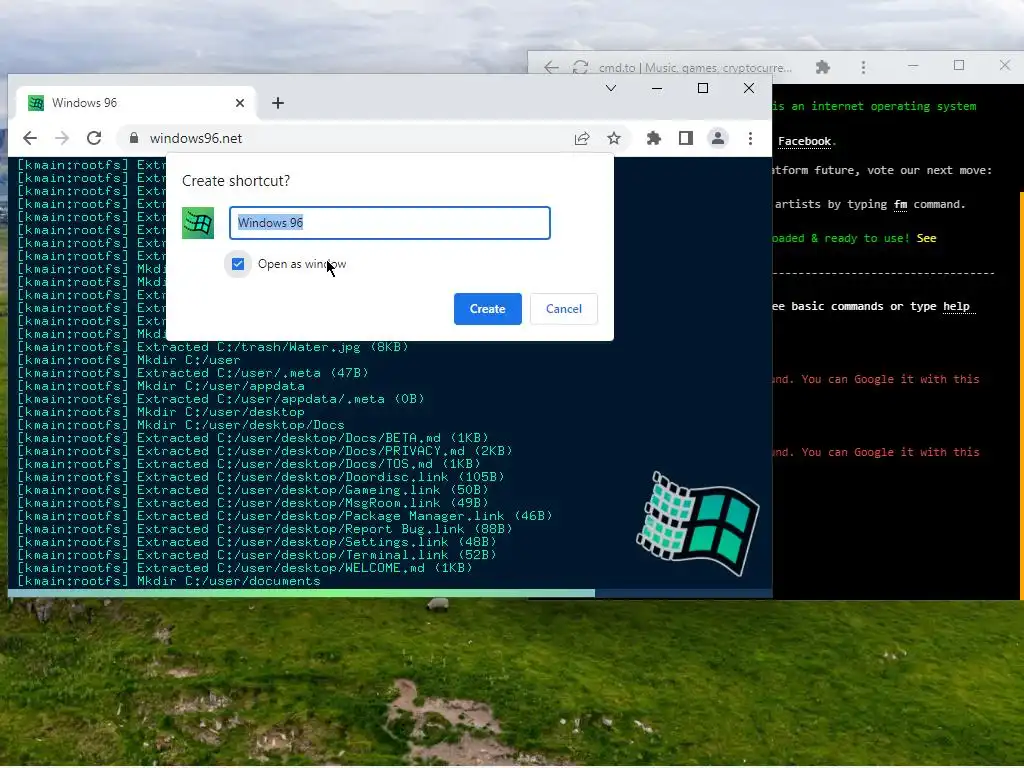Go back in the cmd.to window
The width and height of the screenshot is (1024, 768).
pyautogui.click(x=551, y=67)
